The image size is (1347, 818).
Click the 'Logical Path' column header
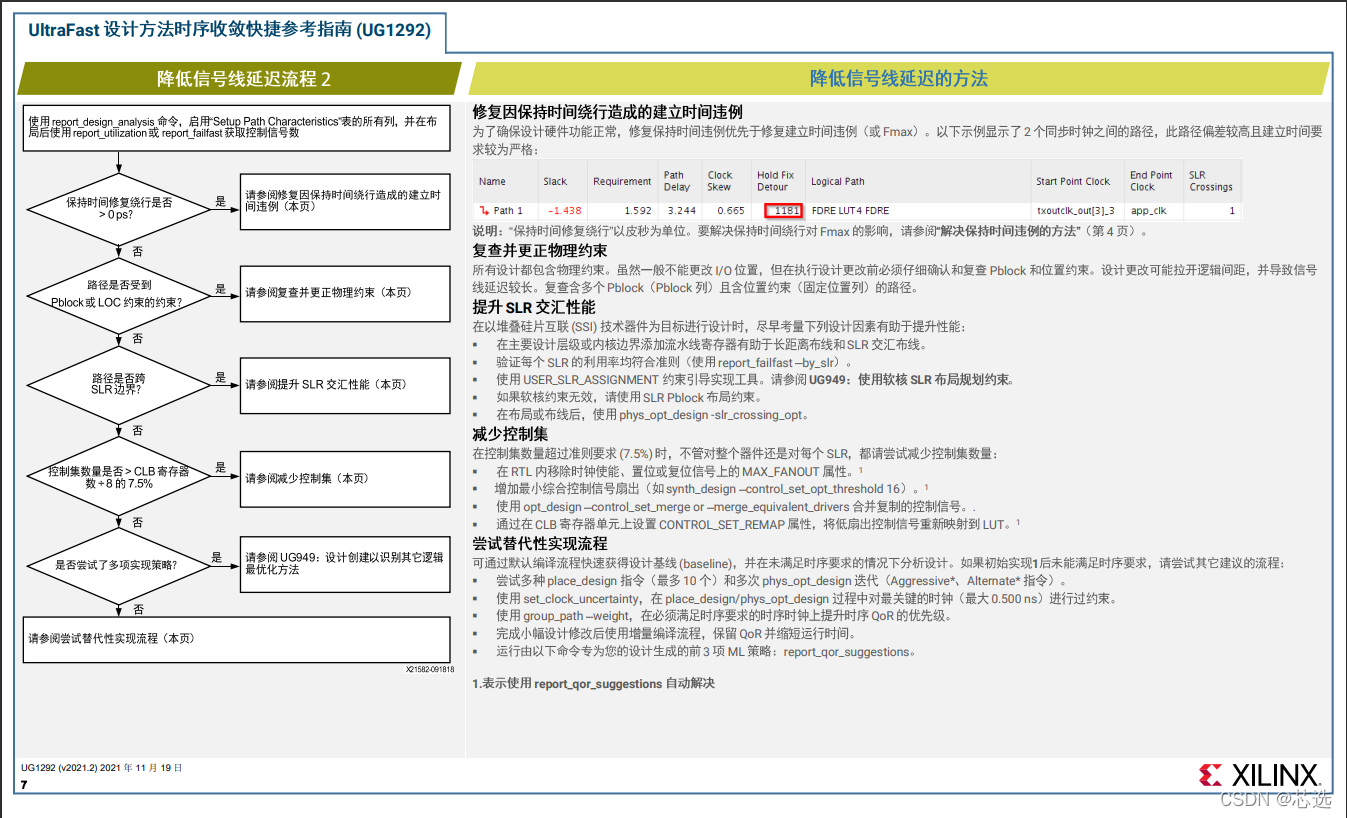click(x=838, y=182)
